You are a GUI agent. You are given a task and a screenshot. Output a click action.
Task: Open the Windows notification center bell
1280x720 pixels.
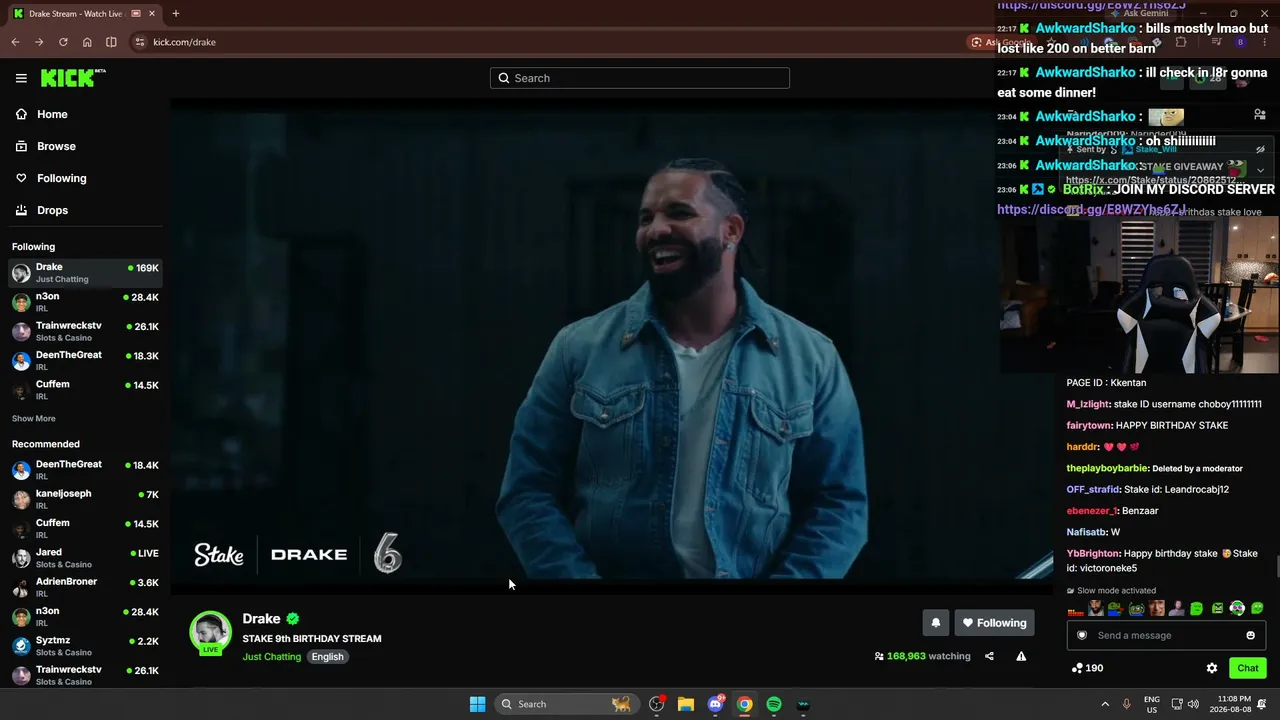(1262, 704)
